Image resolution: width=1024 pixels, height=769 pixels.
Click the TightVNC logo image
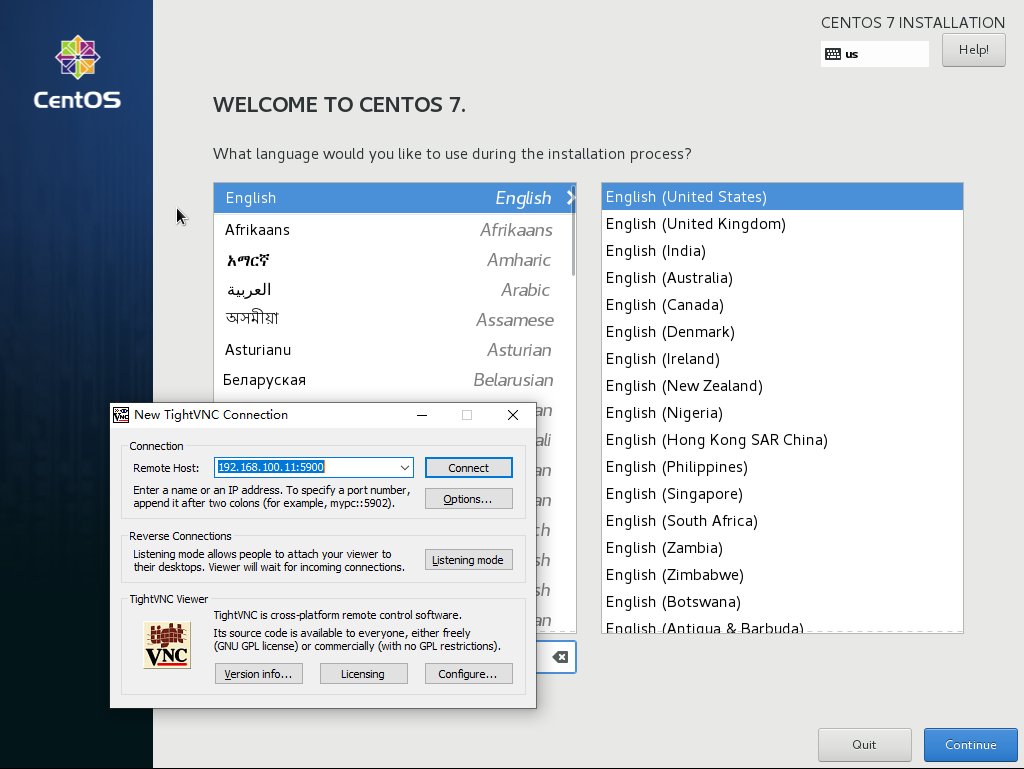[x=167, y=645]
